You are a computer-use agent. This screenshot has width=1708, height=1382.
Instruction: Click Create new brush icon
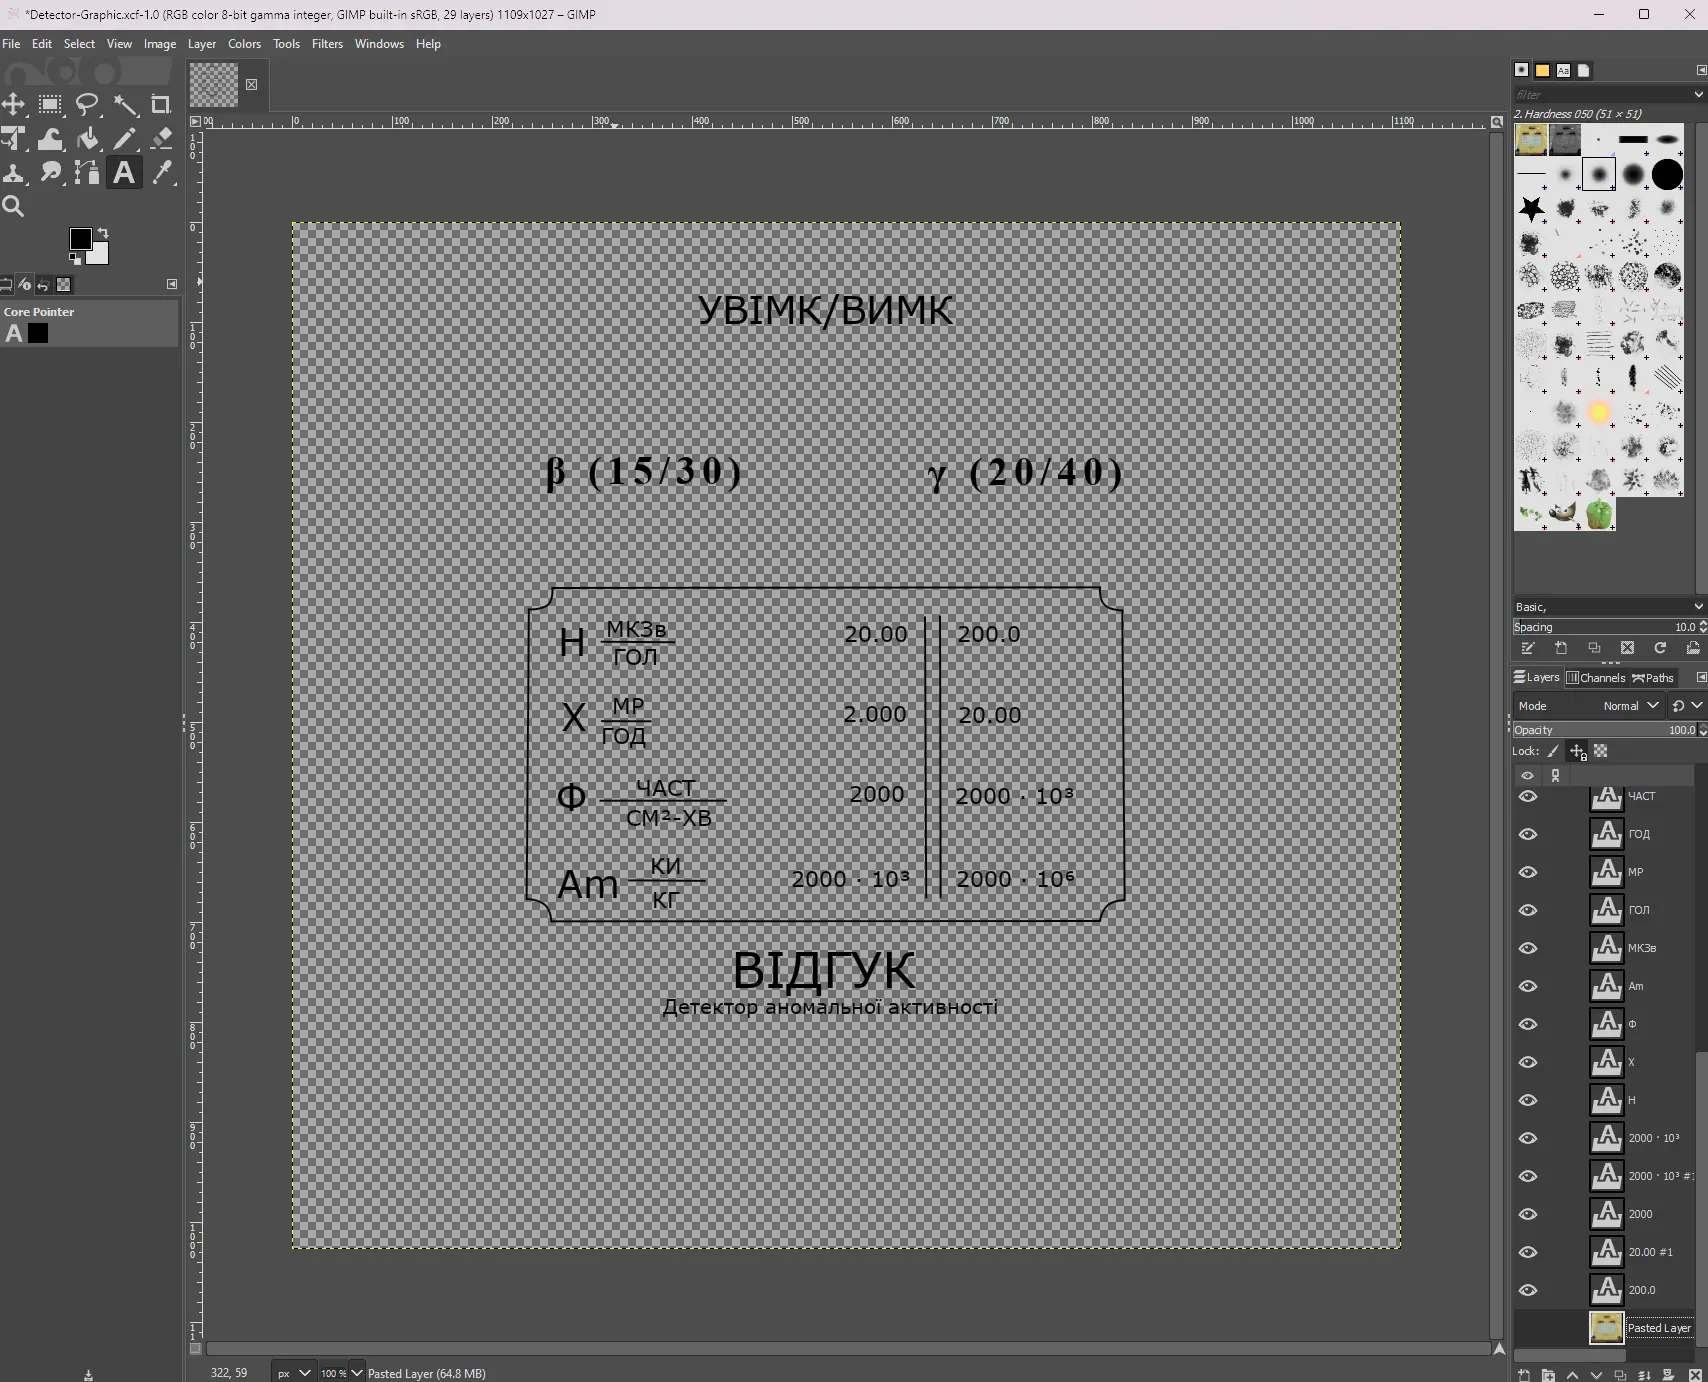click(x=1561, y=648)
